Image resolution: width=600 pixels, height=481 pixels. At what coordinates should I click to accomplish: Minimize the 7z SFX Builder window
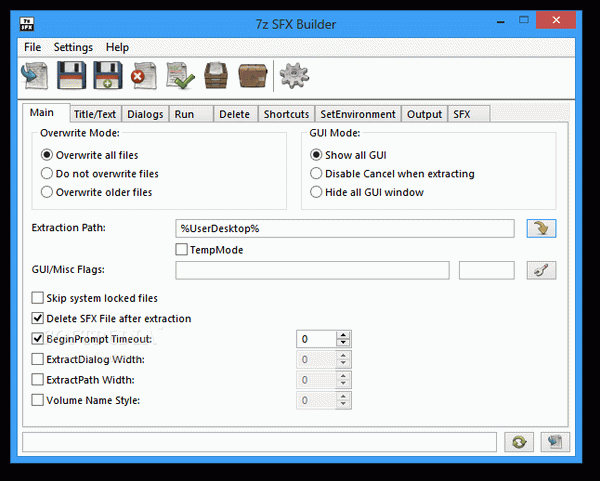[x=501, y=21]
